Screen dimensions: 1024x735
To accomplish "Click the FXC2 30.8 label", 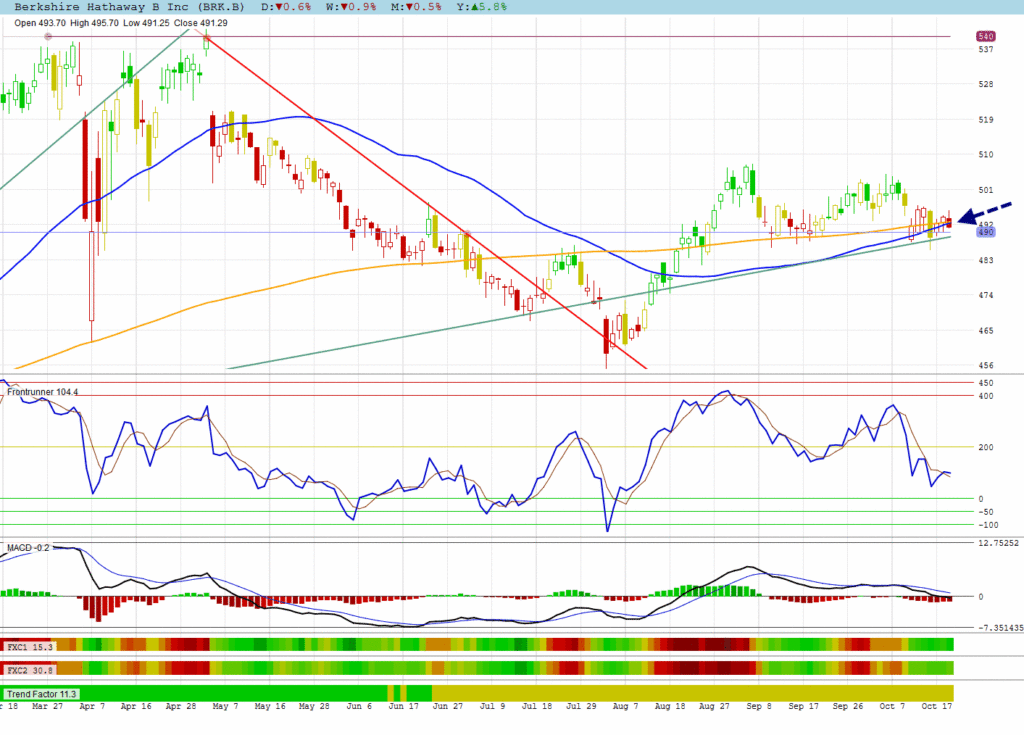I will click(28, 668).
